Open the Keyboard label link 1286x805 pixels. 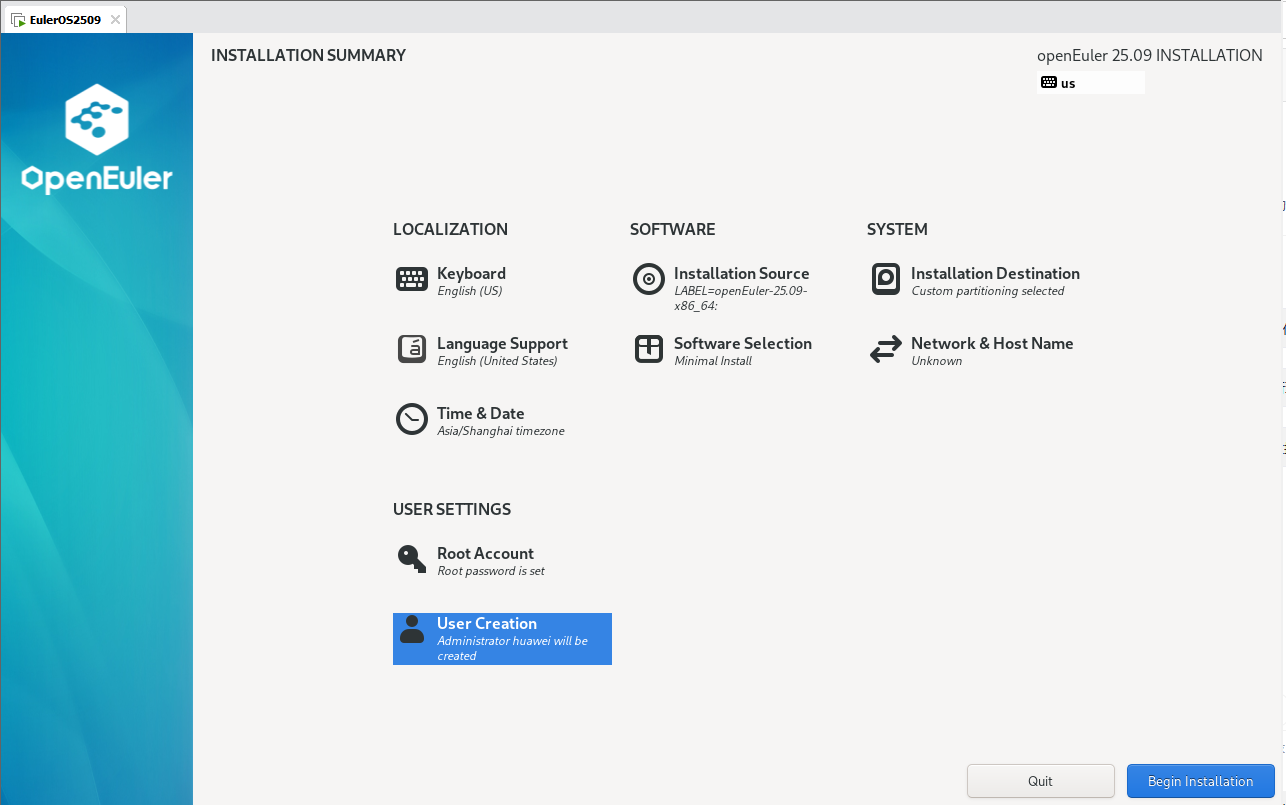pyautogui.click(x=471, y=273)
